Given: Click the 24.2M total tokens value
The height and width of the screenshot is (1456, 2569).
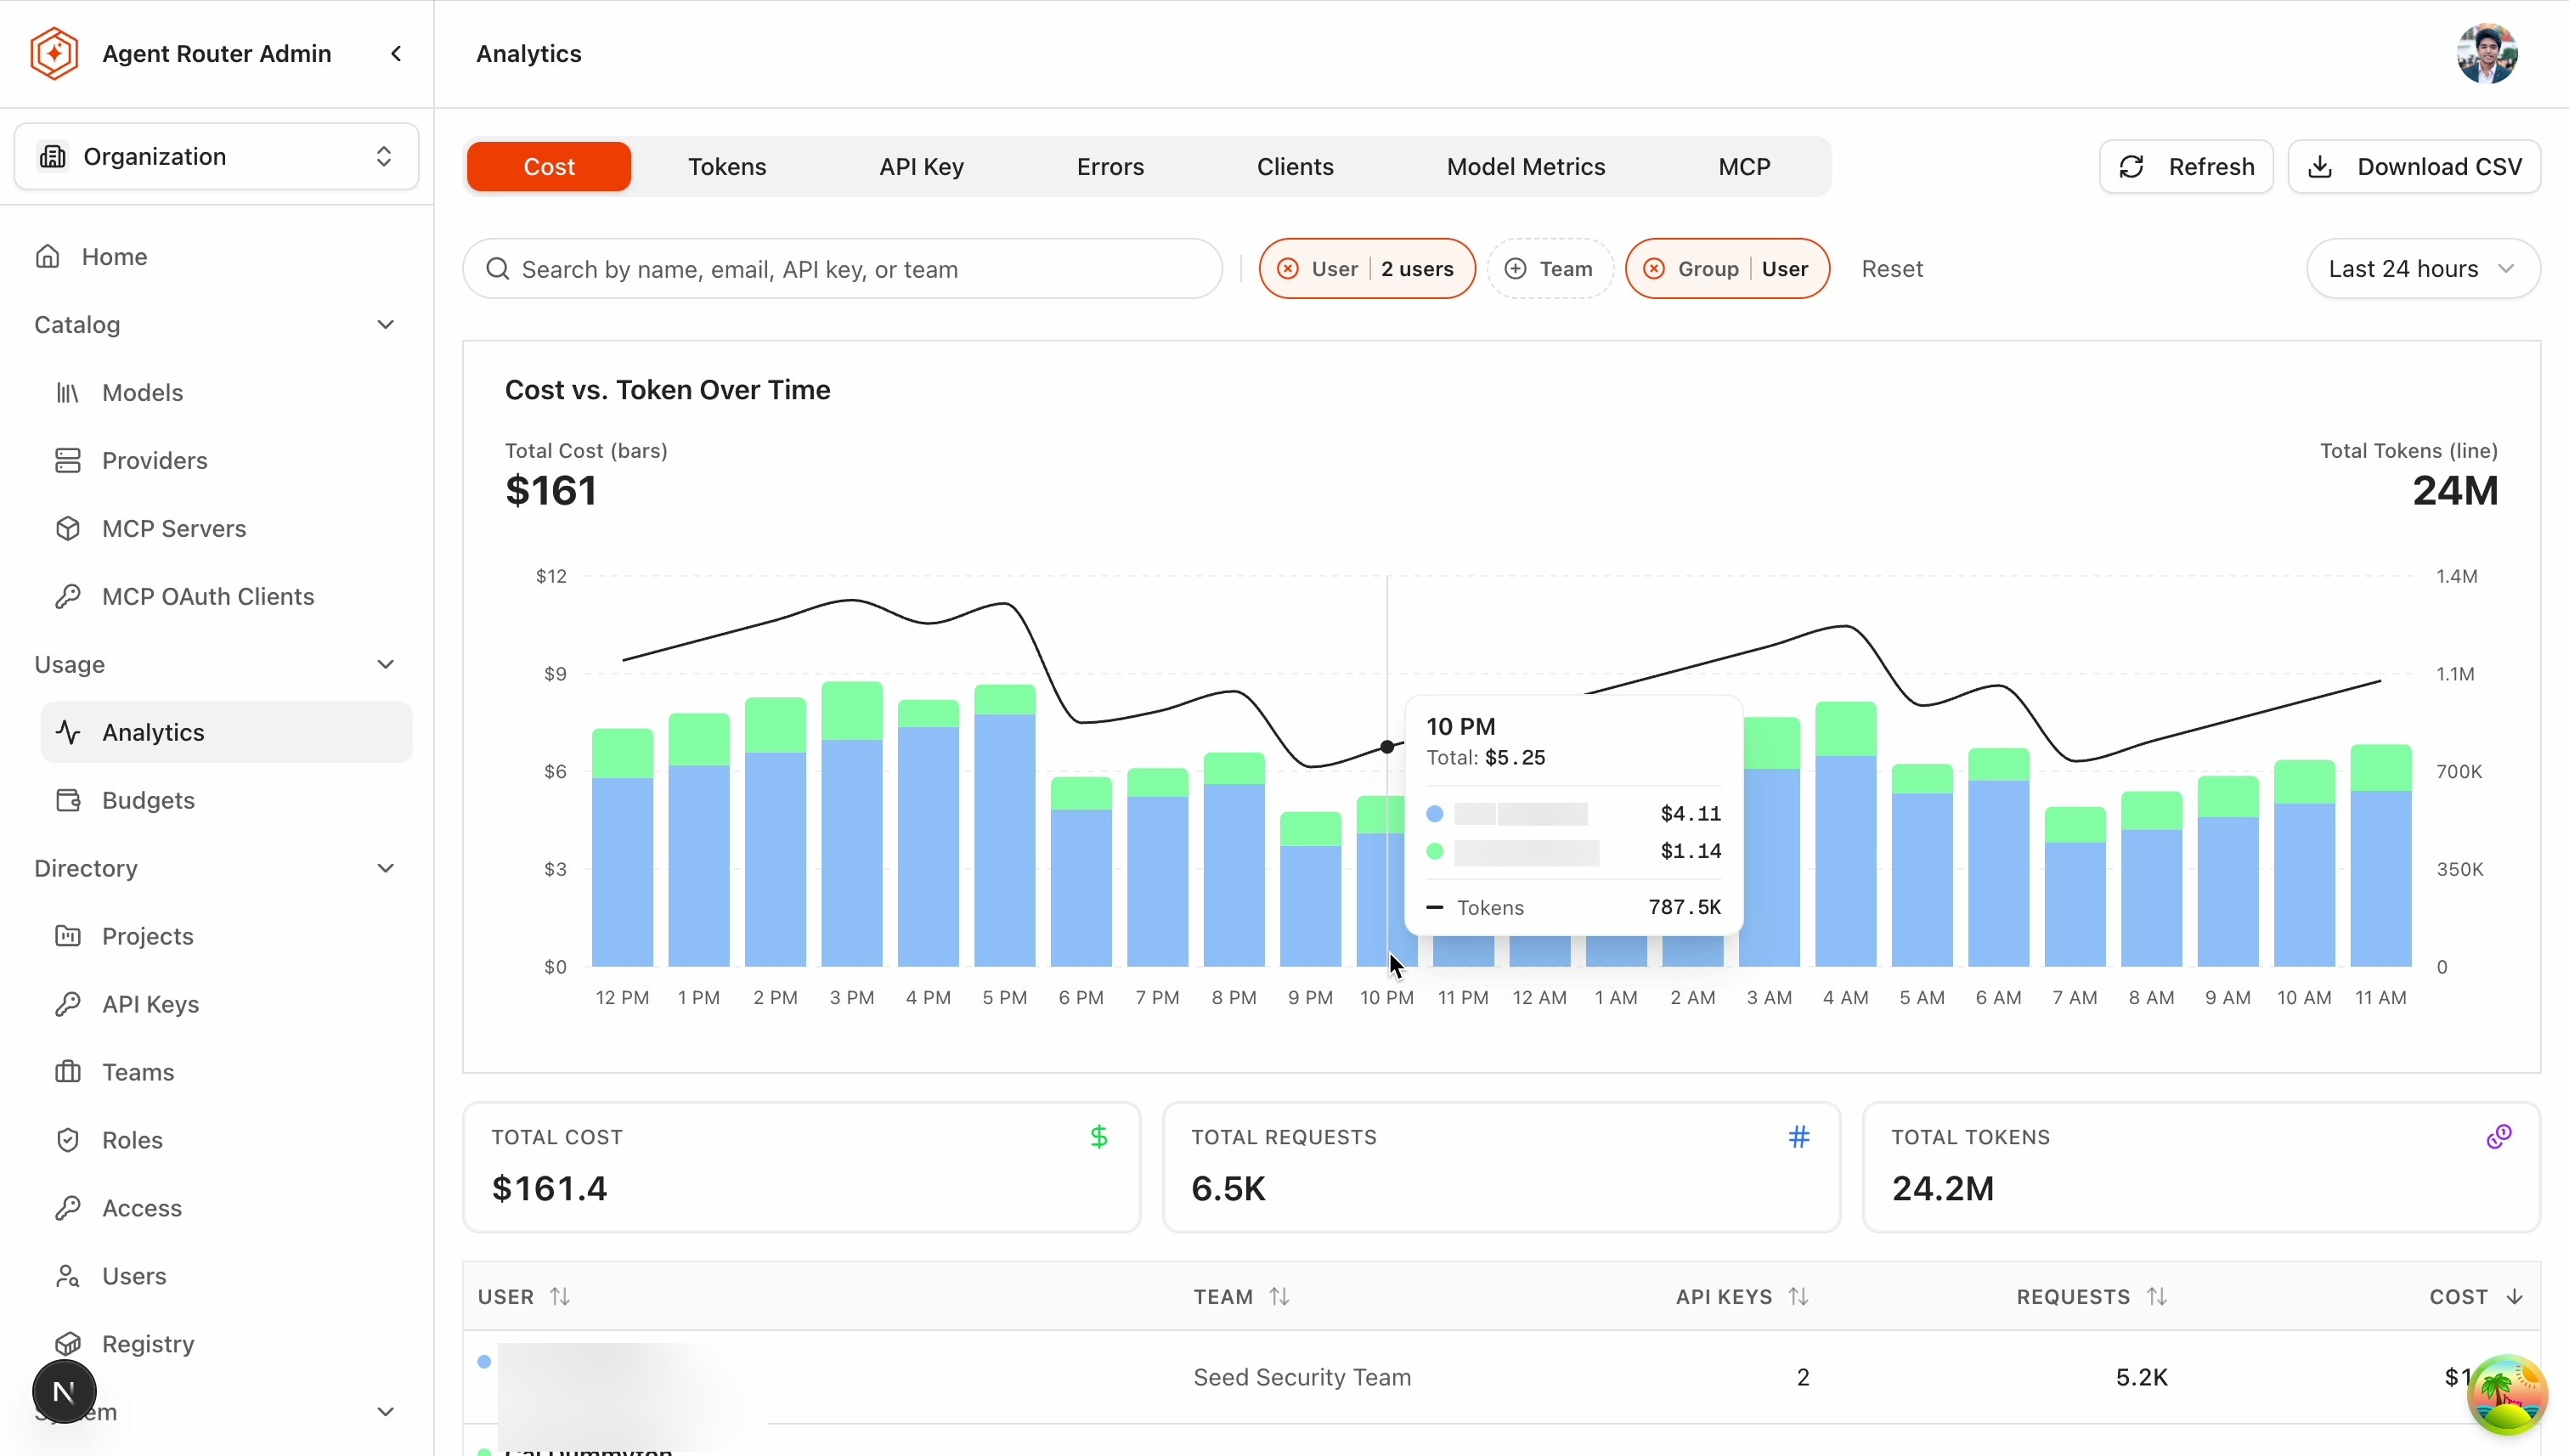Looking at the screenshot, I should 1942,1189.
